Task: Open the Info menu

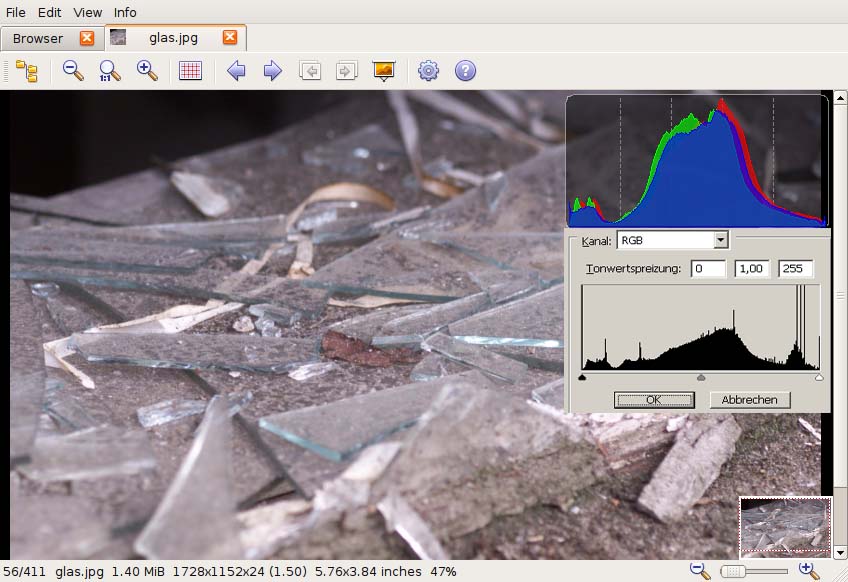Action: [125, 12]
